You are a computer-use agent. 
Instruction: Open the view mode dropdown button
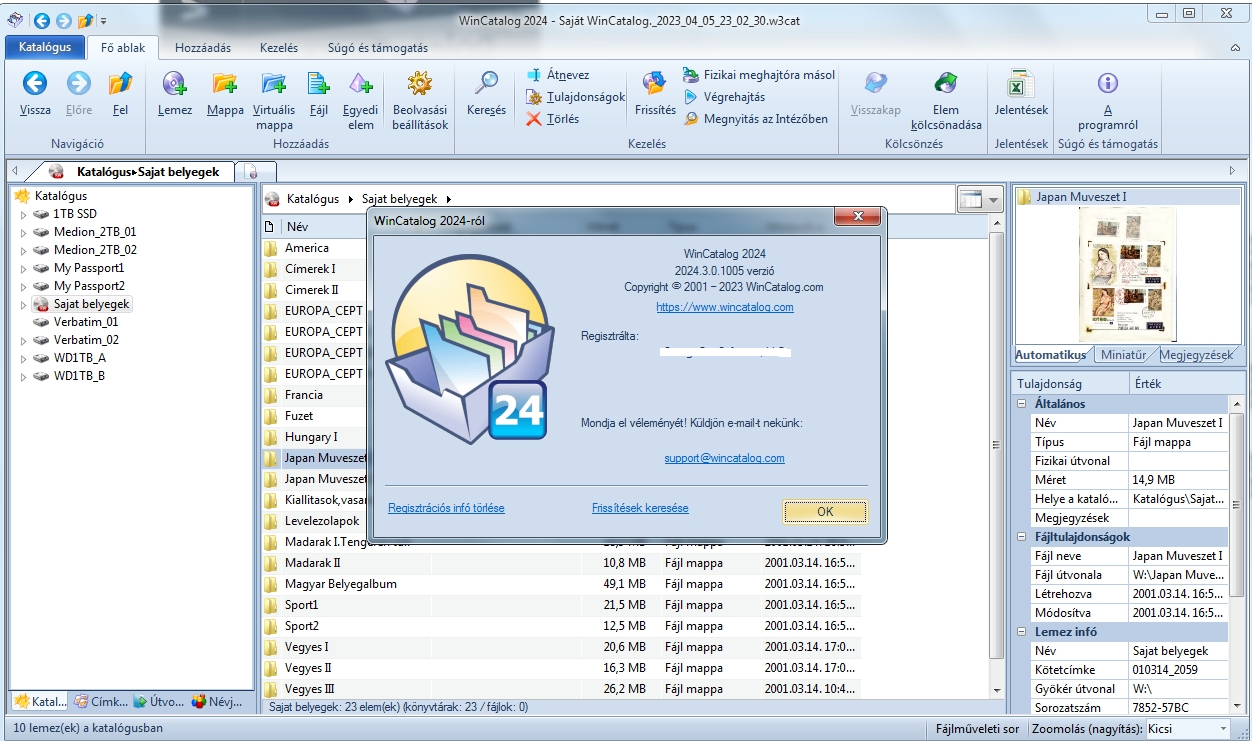tap(993, 200)
